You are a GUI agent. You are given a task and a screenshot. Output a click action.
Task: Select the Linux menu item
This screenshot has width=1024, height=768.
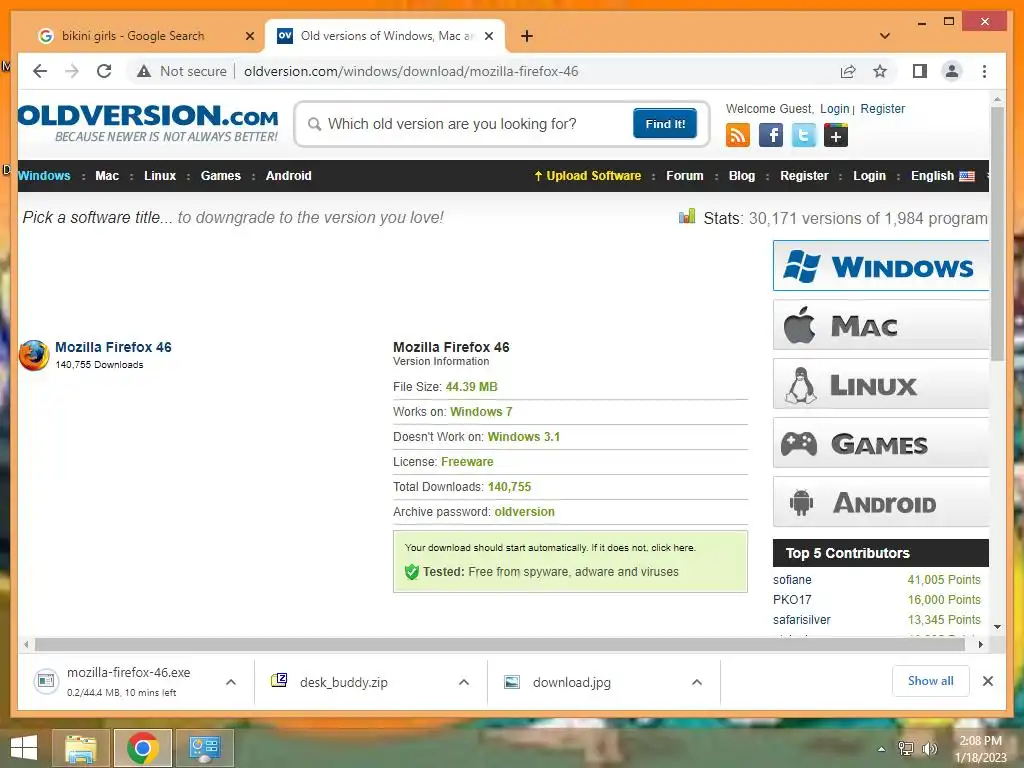[160, 176]
